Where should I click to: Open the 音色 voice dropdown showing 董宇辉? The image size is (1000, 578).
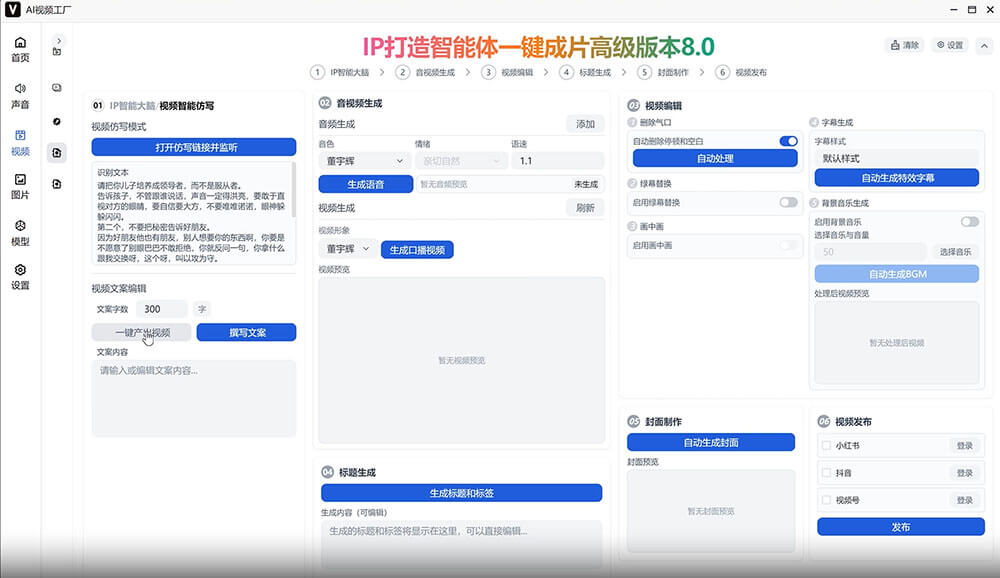[363, 160]
